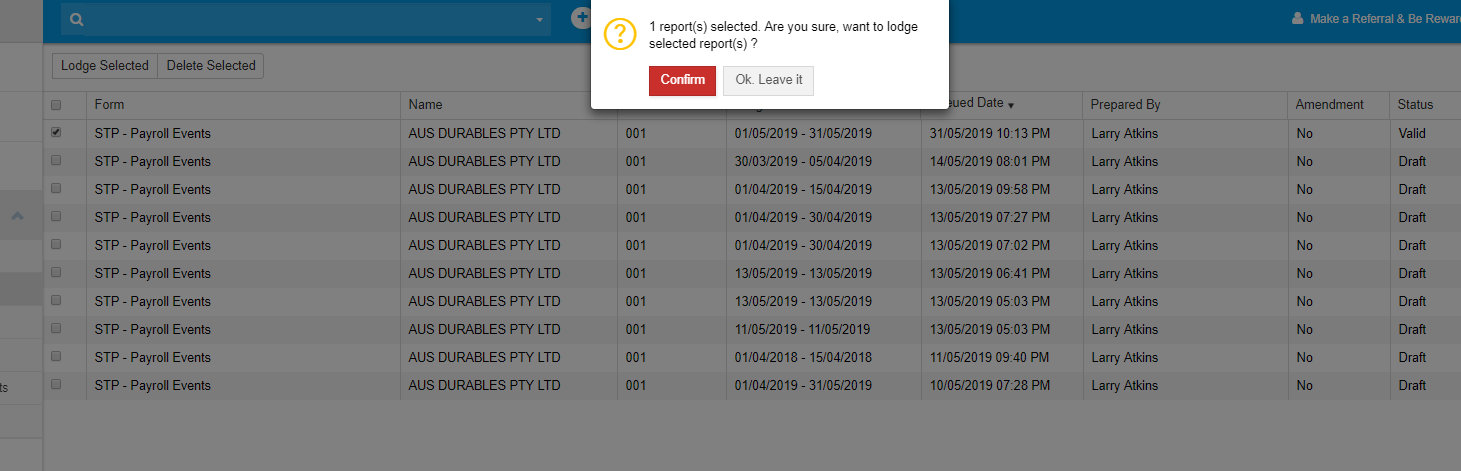Click the Amendment column header
The image size is (1461, 471).
1329,105
